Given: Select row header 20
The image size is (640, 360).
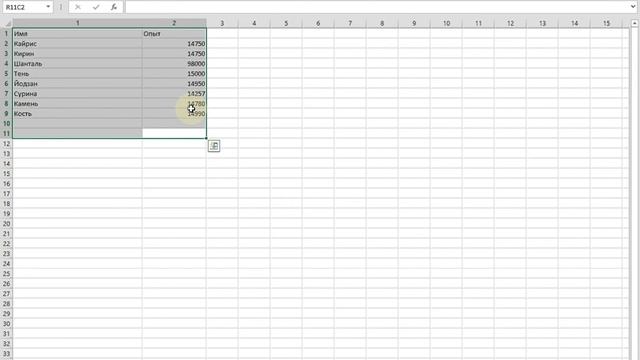Looking at the screenshot, I should (x=7, y=224).
